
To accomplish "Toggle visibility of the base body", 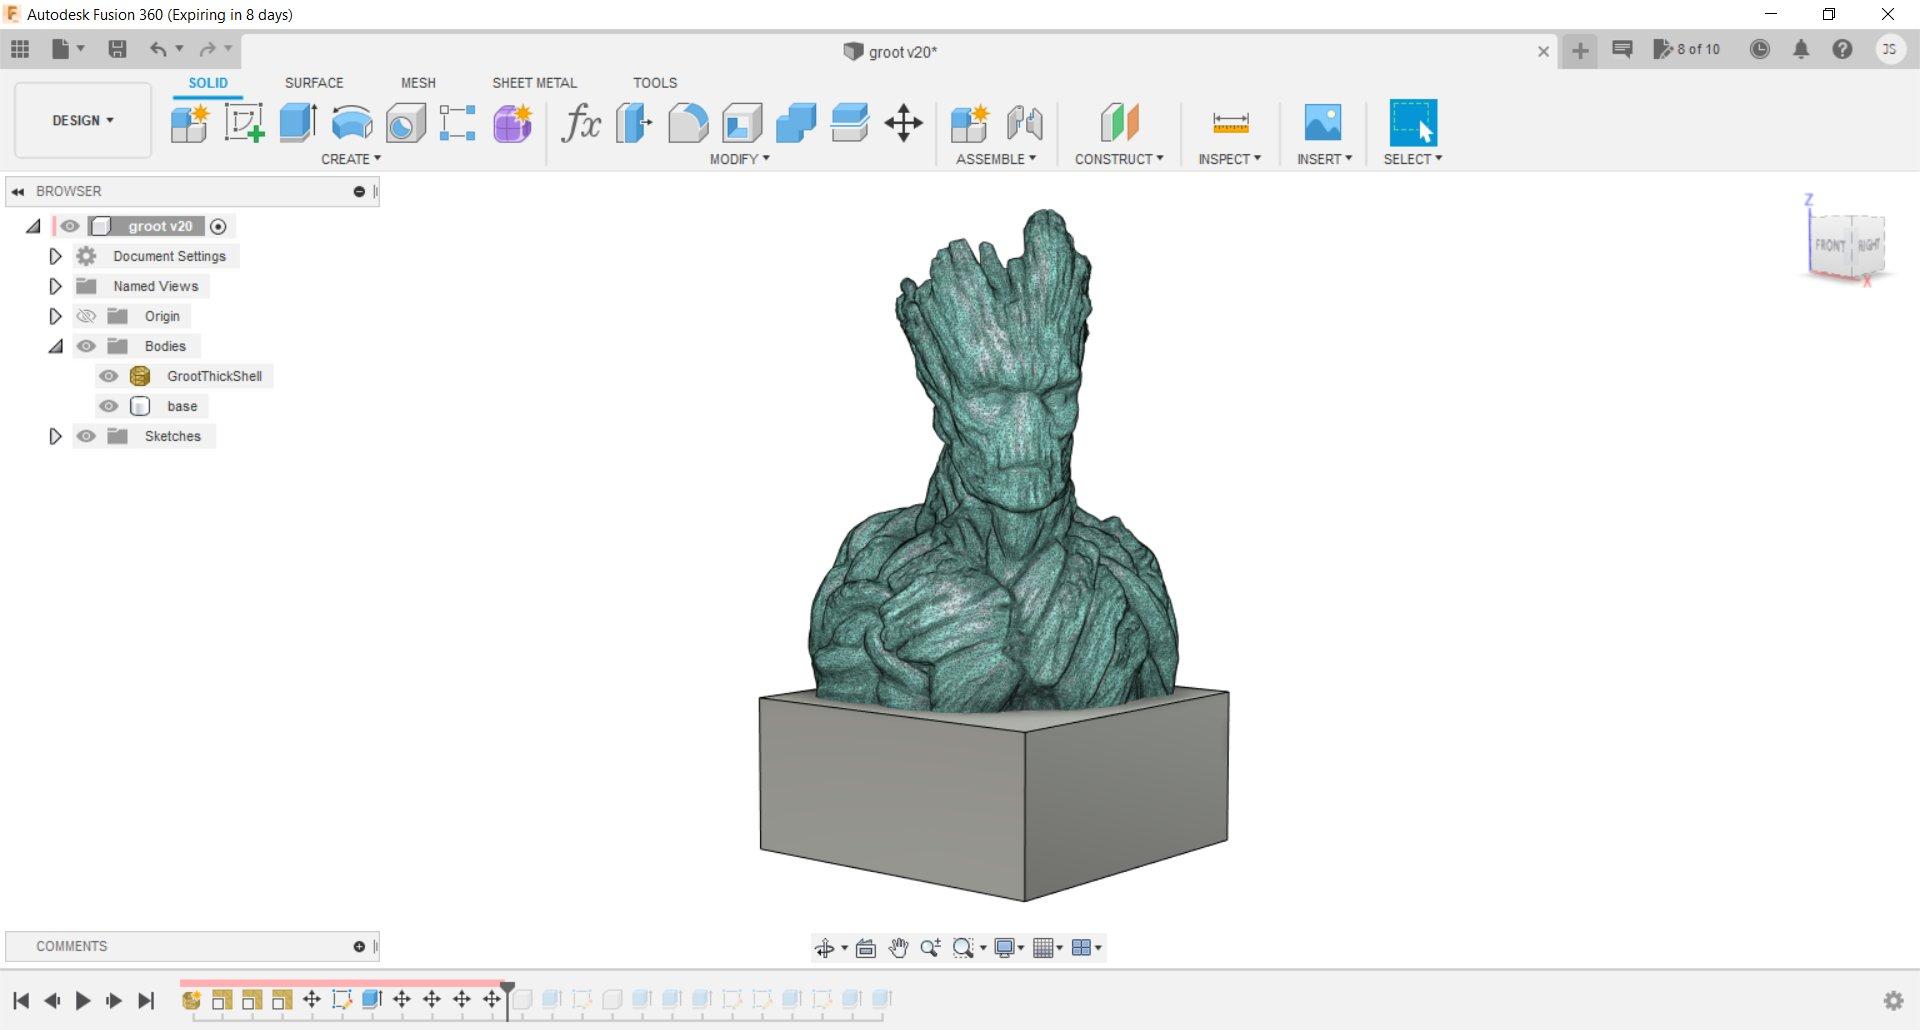I will 110,406.
